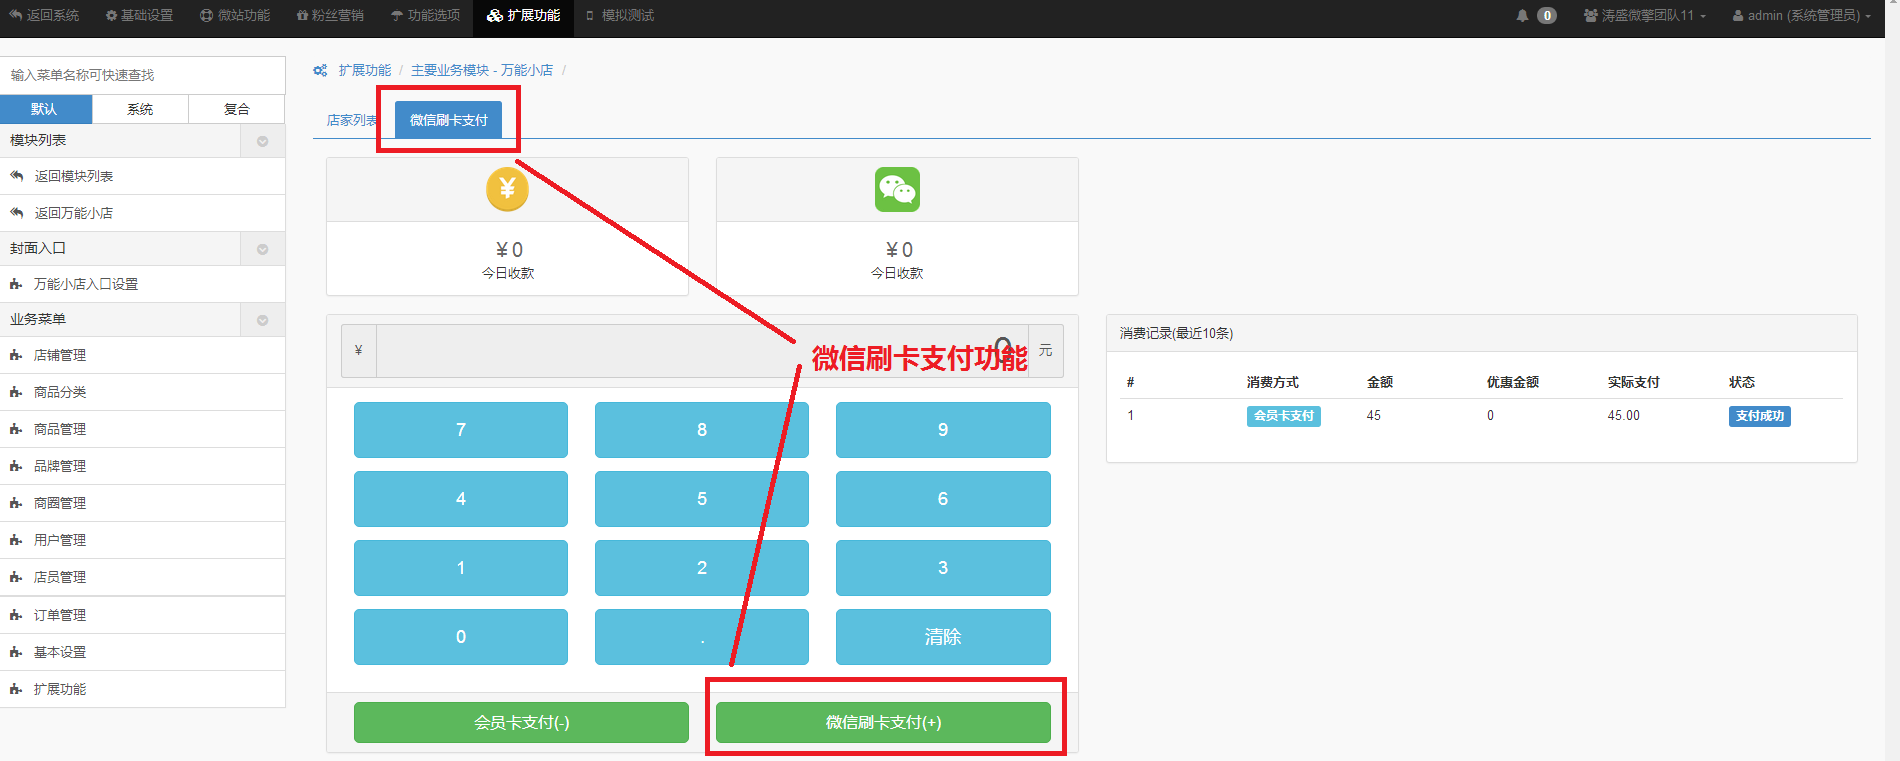
Task: Tap keypad number 9
Action: pos(943,430)
